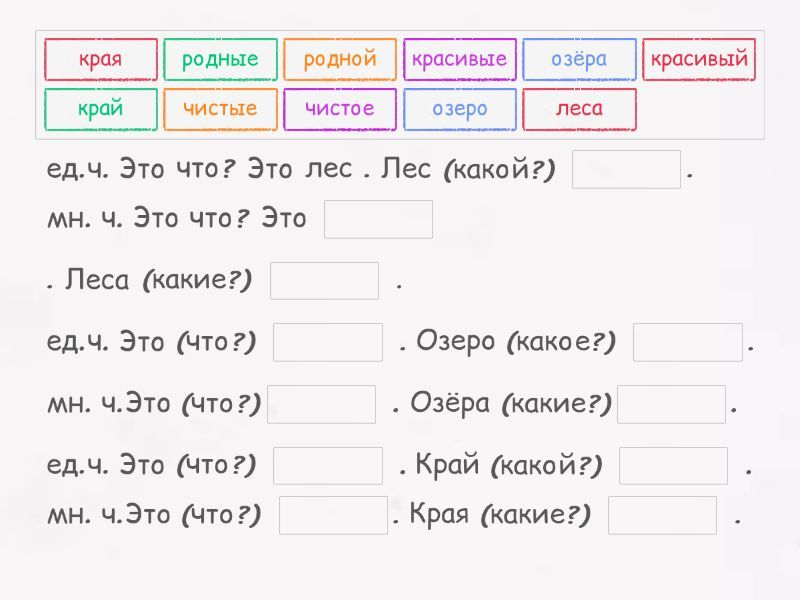Click the red "красивый" word tile
The width and height of the screenshot is (800, 600).
tap(699, 59)
